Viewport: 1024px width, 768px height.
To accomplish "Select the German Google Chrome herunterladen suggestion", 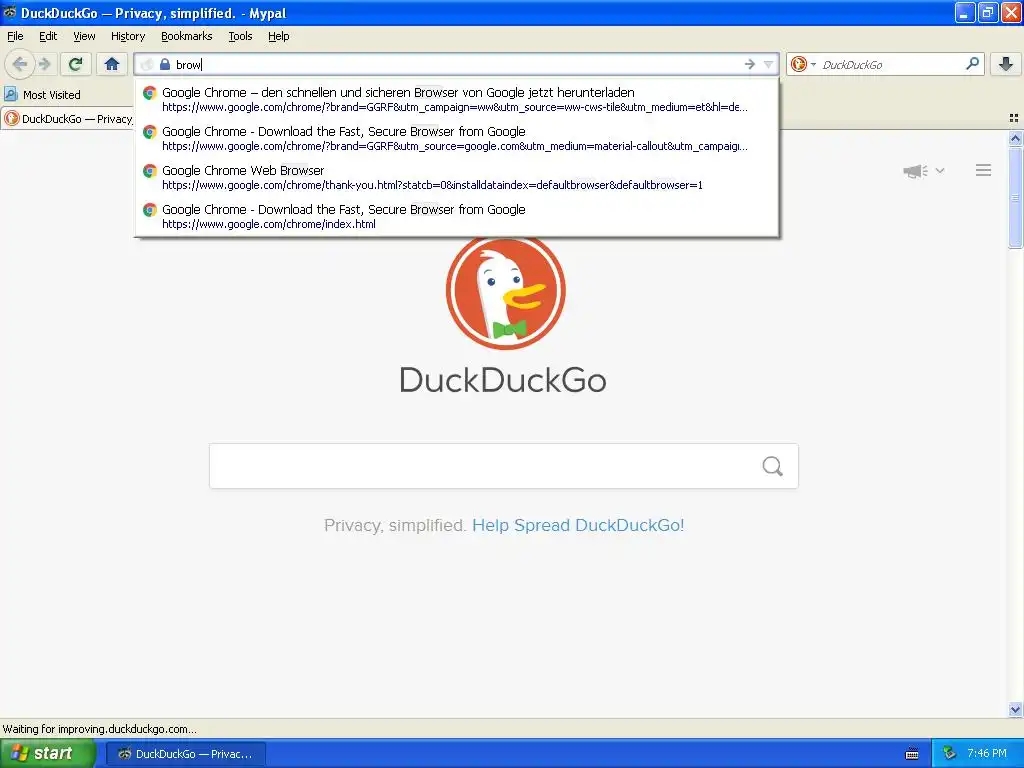I will [456, 99].
